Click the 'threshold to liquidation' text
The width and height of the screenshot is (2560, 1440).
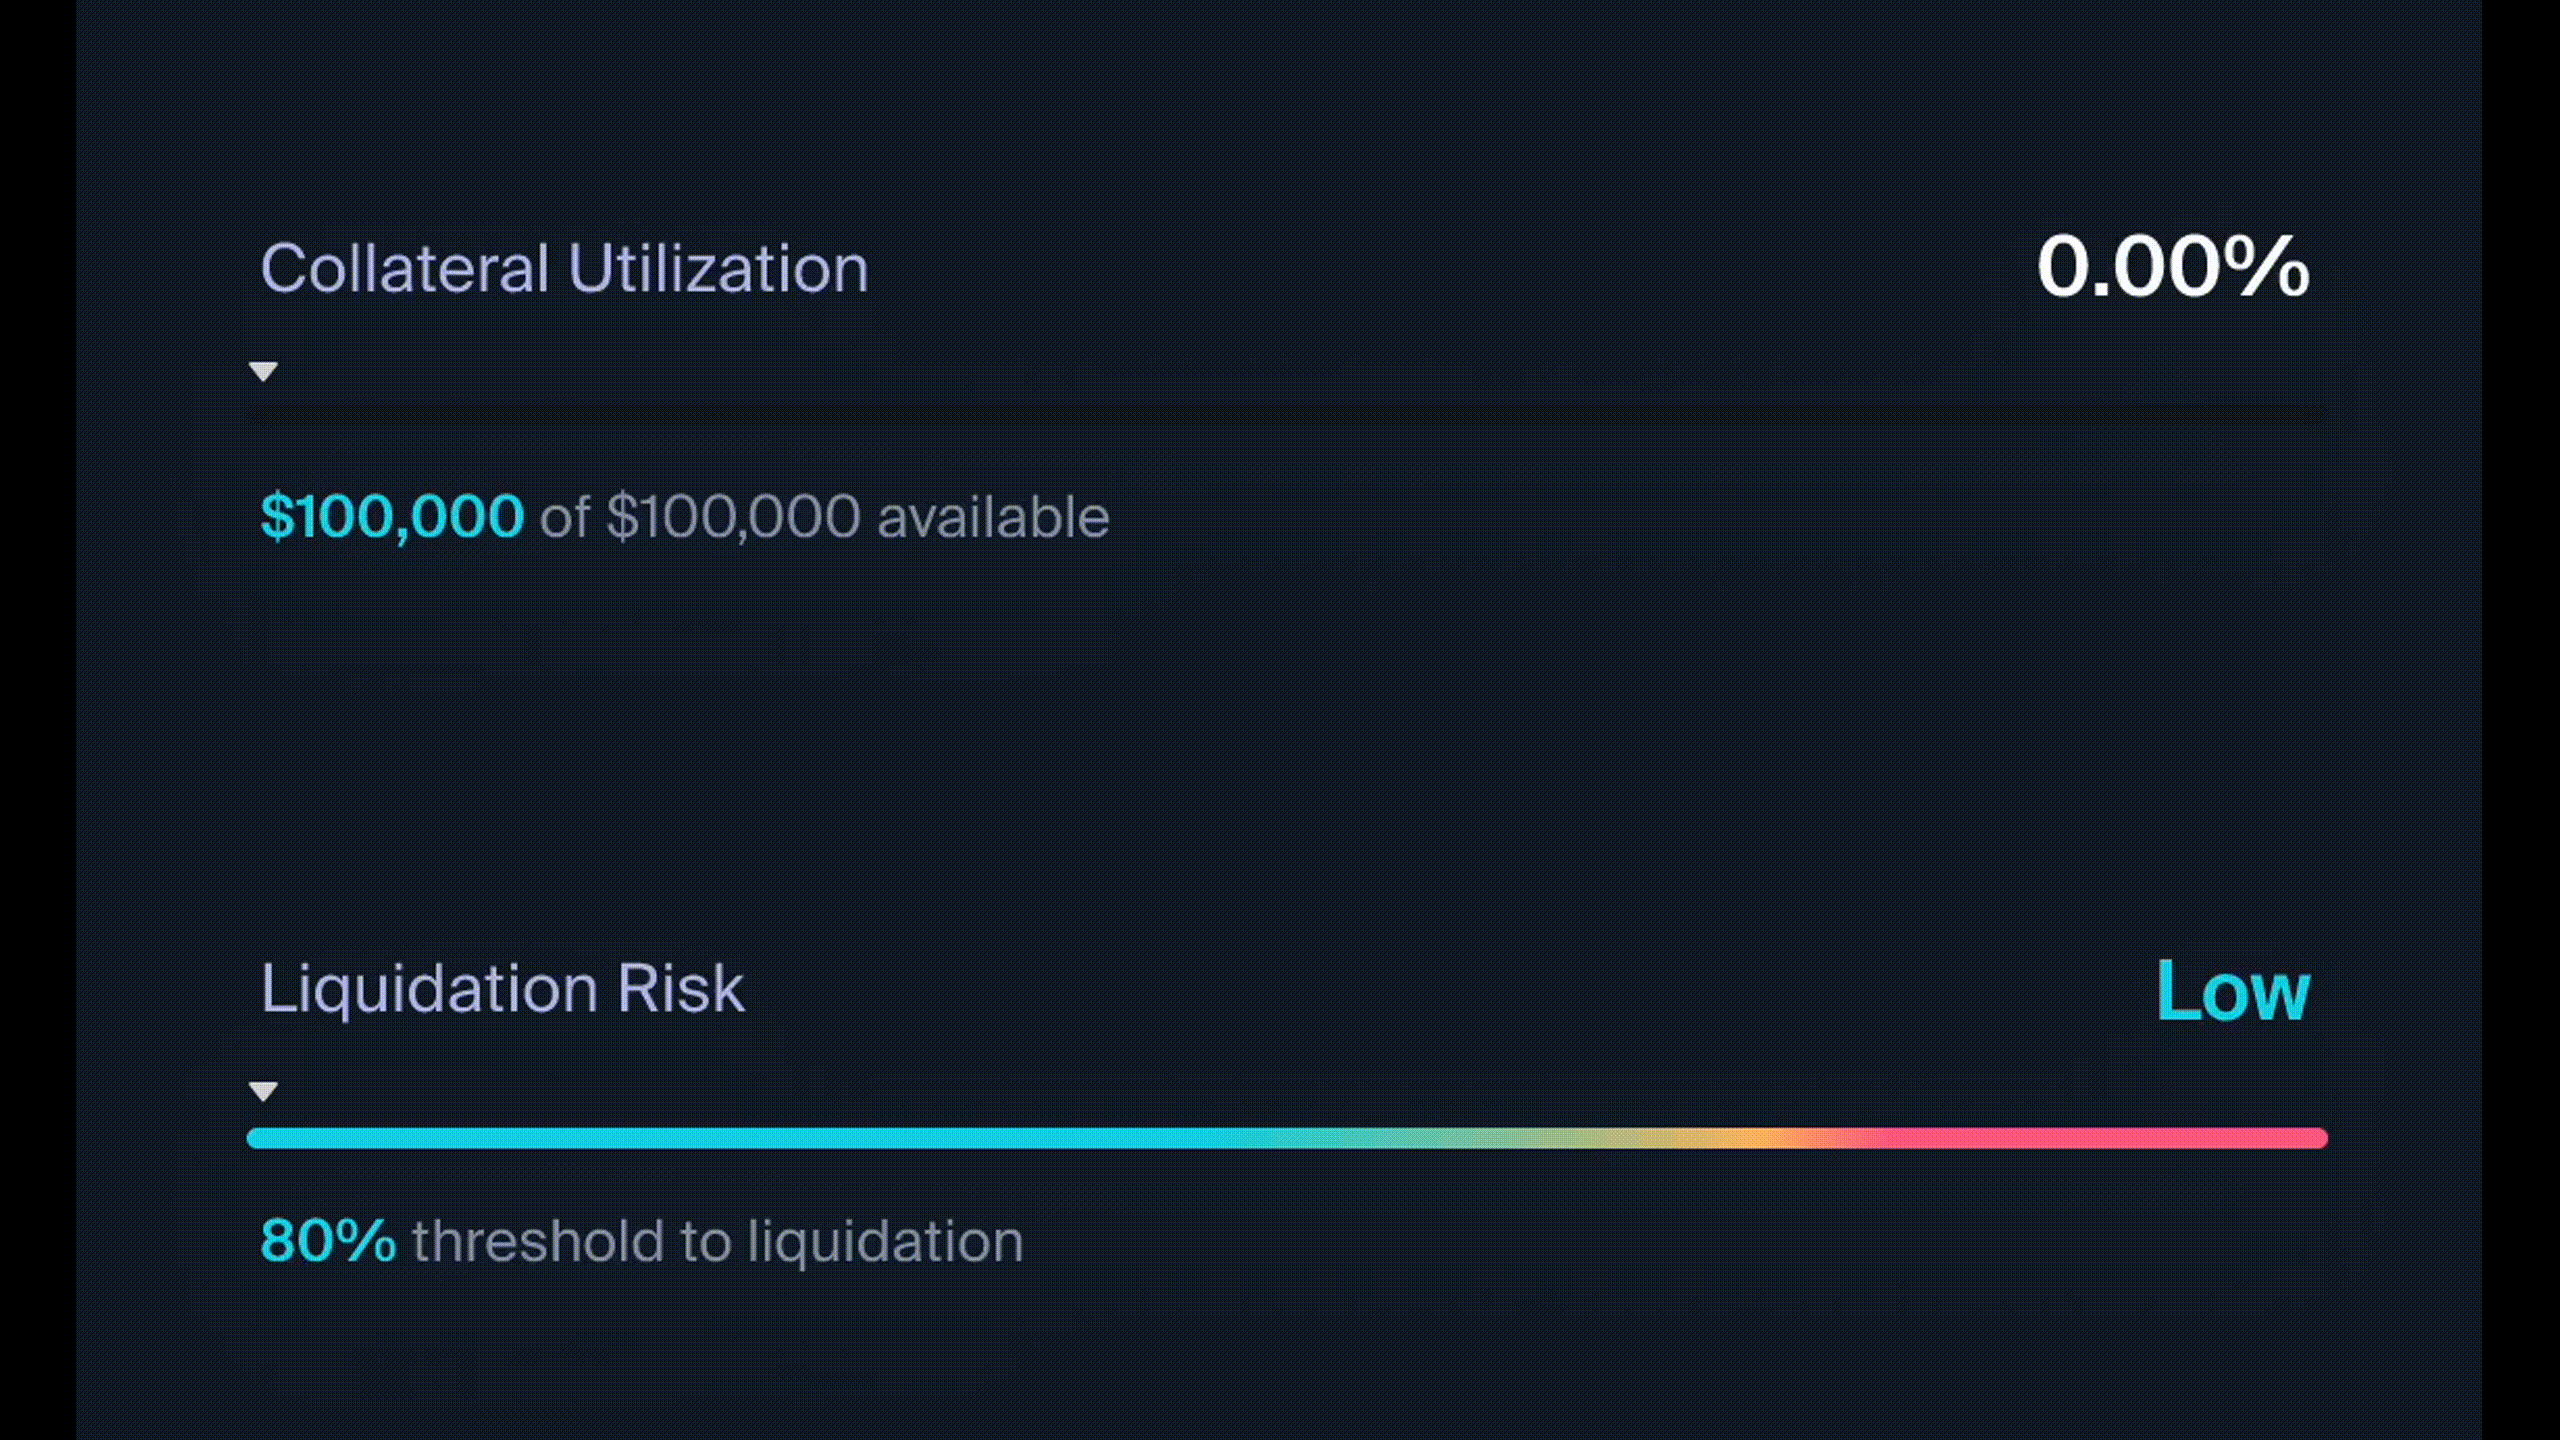coord(717,1241)
